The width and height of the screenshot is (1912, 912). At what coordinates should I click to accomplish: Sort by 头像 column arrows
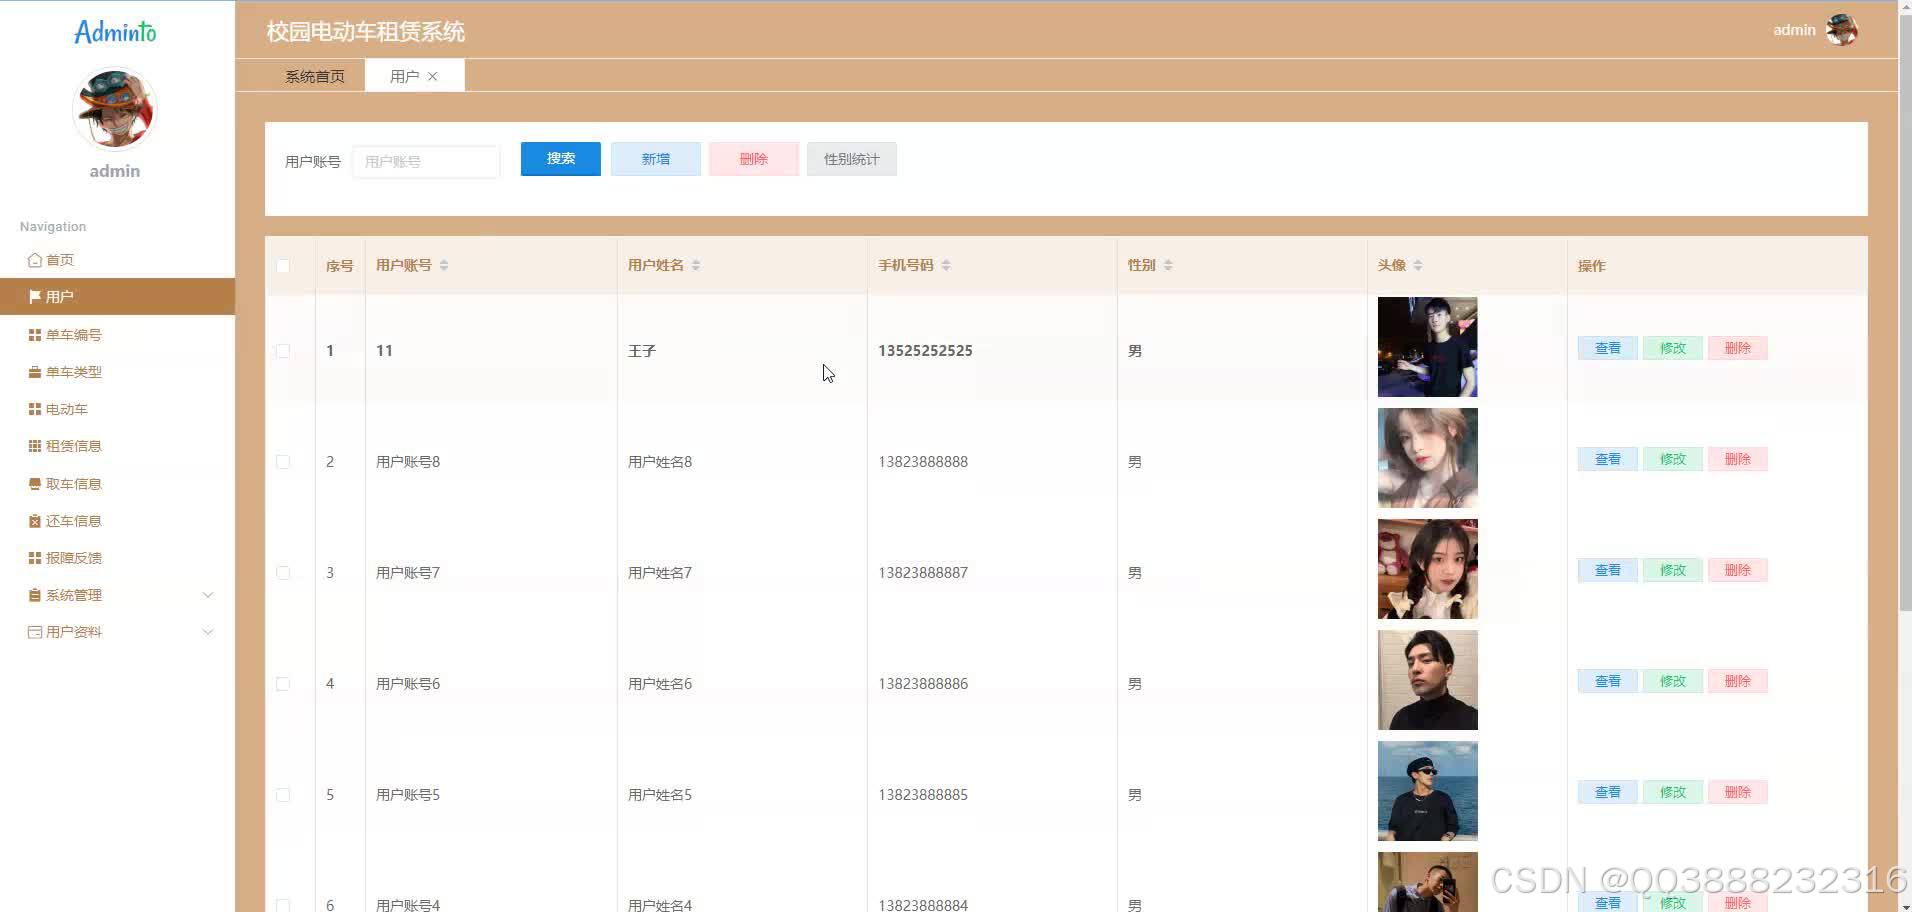pos(1418,265)
